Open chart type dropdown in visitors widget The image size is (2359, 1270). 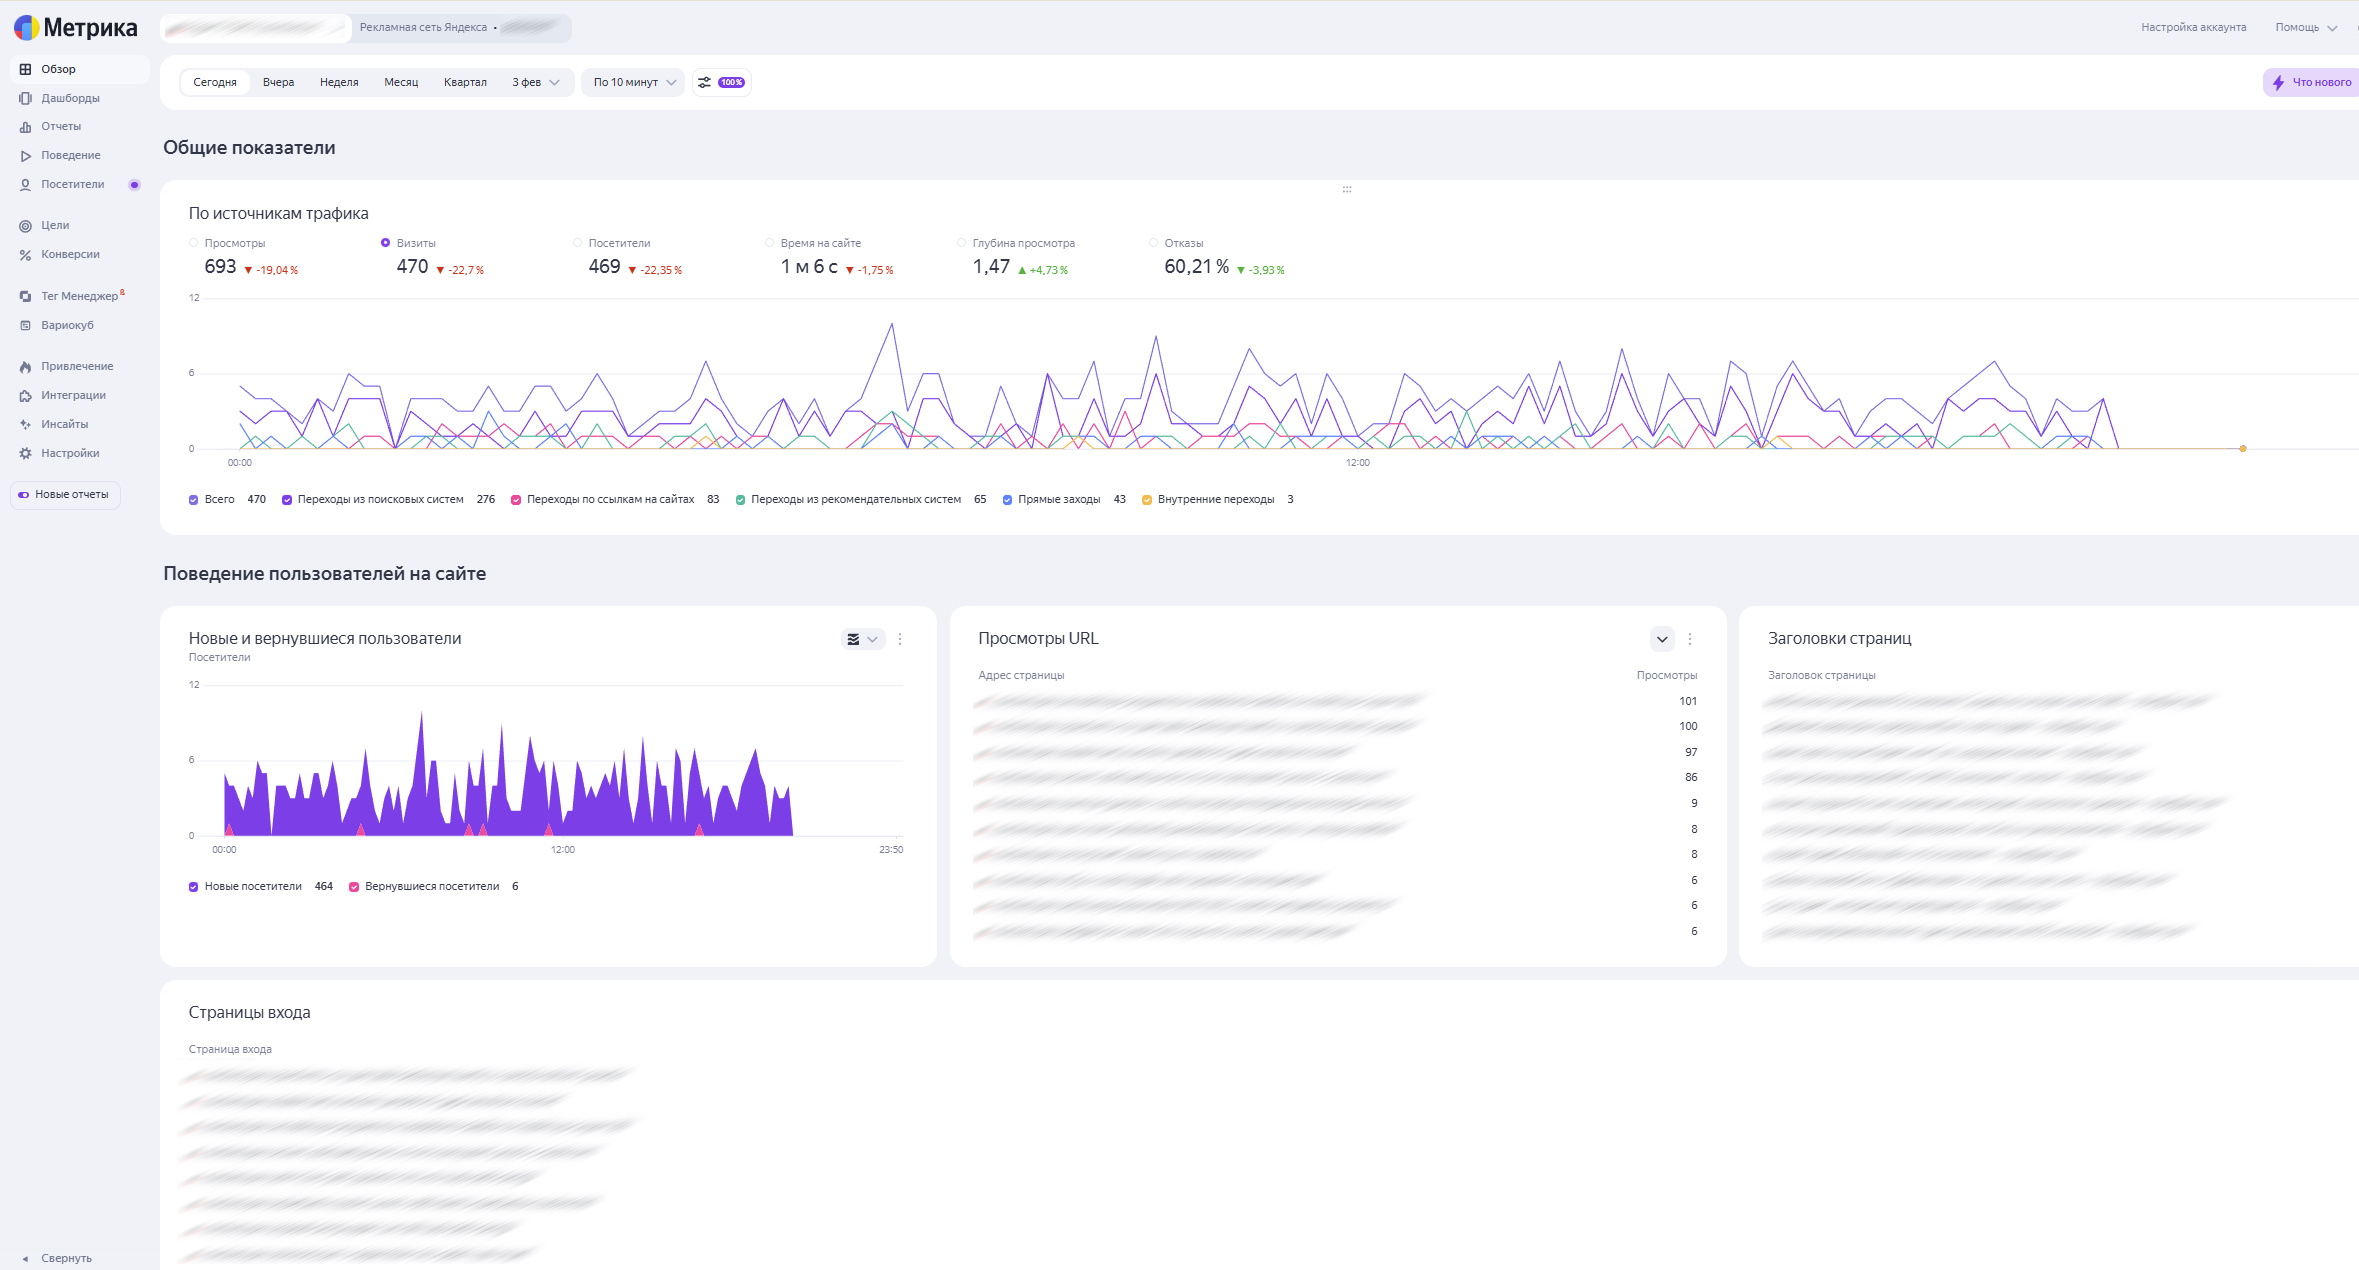point(862,639)
